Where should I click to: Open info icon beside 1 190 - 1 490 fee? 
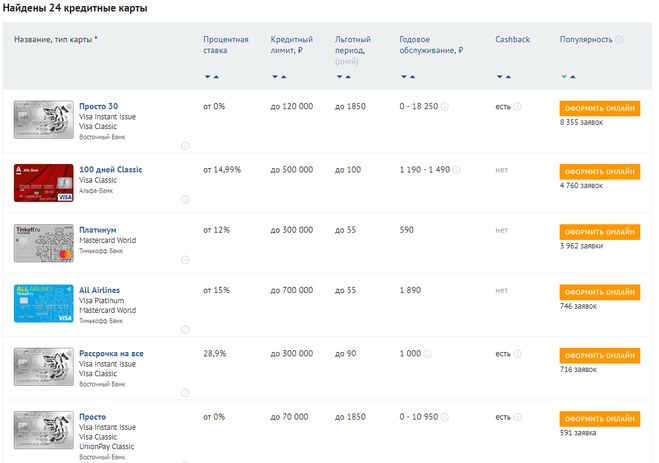456,170
